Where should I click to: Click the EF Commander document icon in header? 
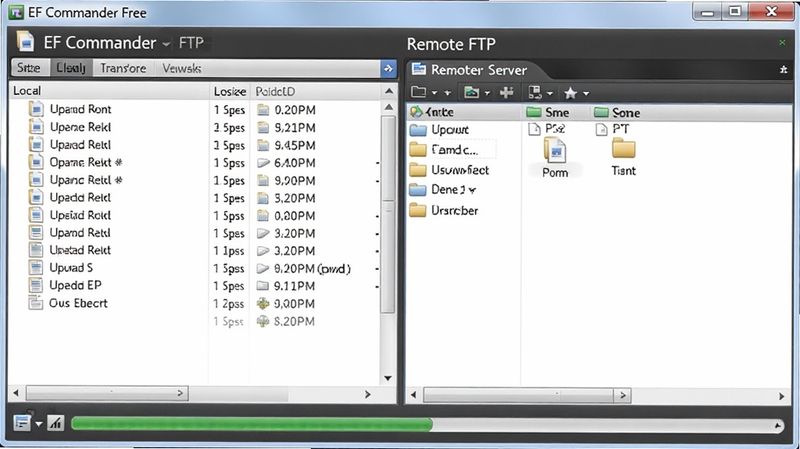(25, 42)
